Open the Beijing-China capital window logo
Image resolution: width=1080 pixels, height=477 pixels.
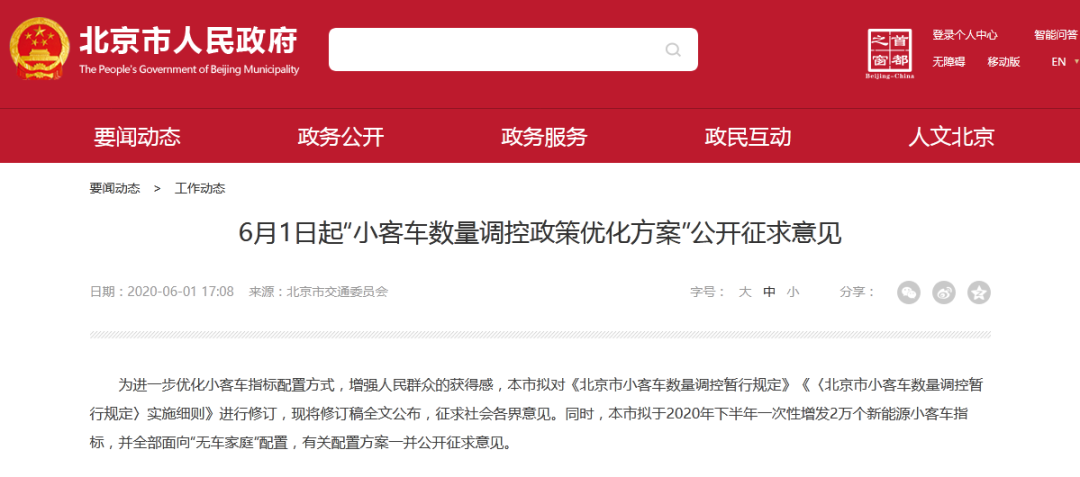point(891,54)
